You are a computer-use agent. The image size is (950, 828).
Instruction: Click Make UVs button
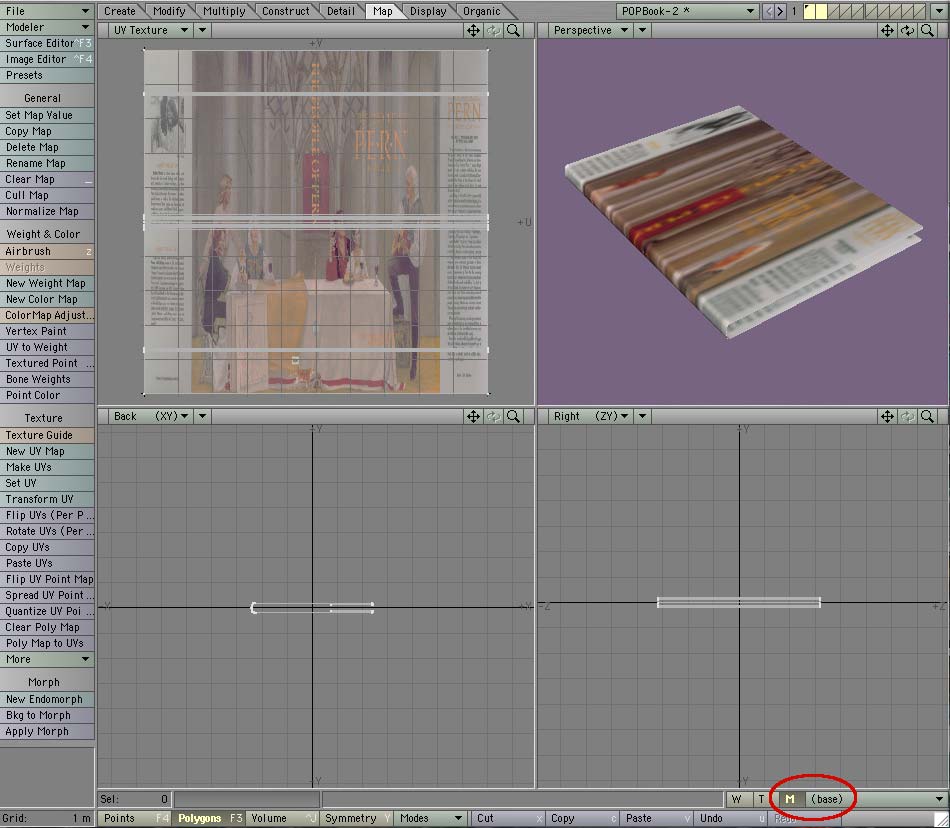47,468
